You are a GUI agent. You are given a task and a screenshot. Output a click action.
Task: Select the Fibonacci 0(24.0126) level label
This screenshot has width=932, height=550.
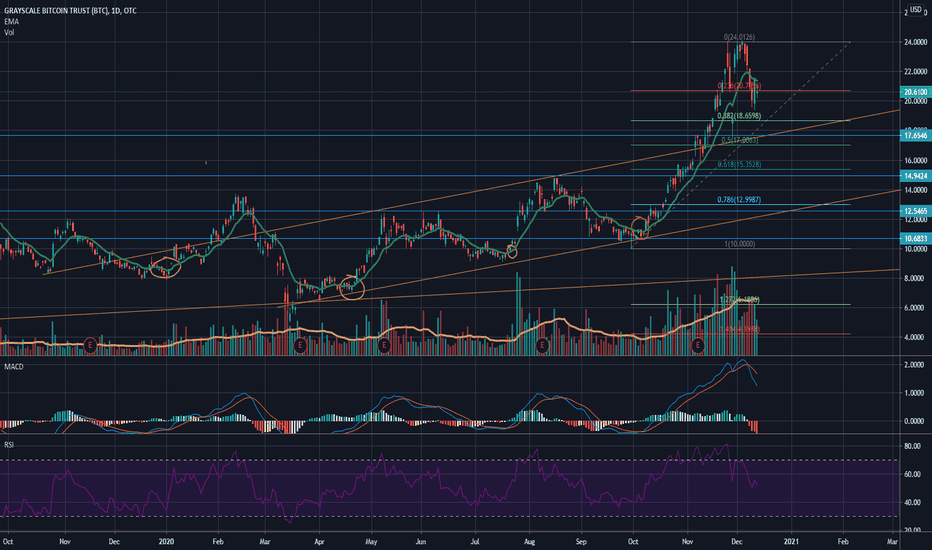(x=739, y=37)
